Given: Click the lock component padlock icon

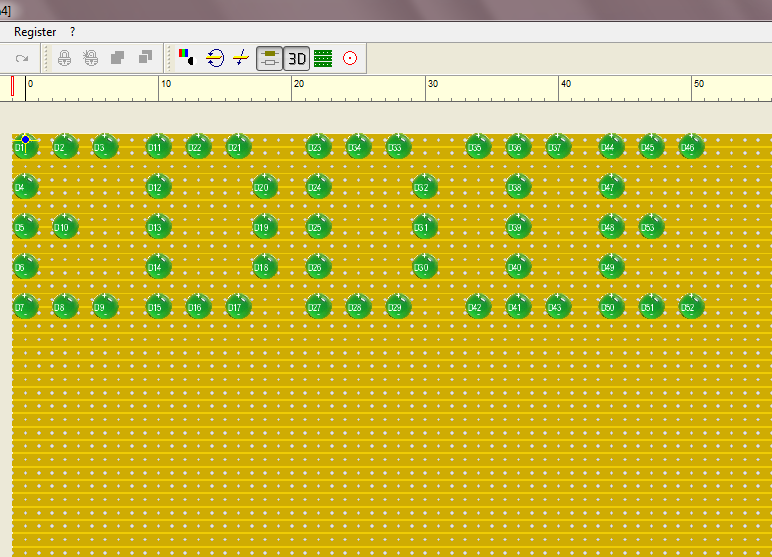Looking at the screenshot, I should 64,58.
